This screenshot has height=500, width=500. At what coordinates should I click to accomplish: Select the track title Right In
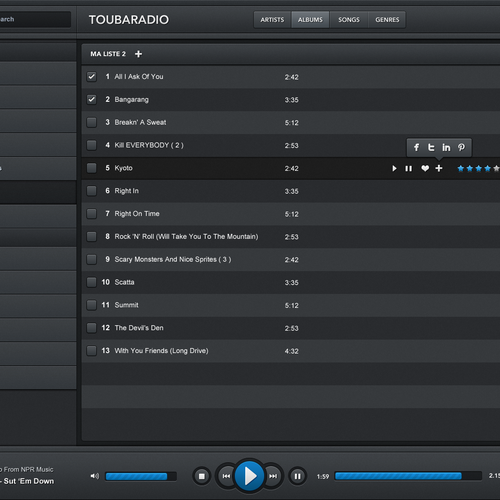127,191
